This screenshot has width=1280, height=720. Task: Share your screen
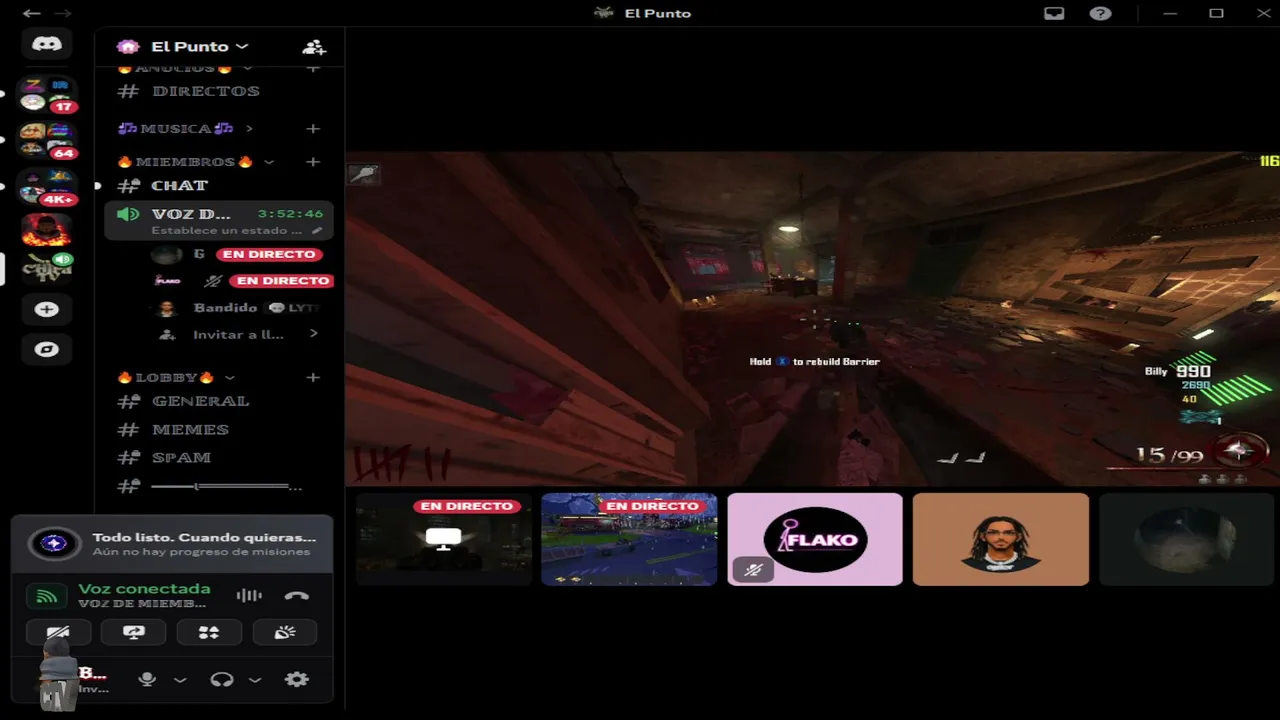pyautogui.click(x=134, y=632)
